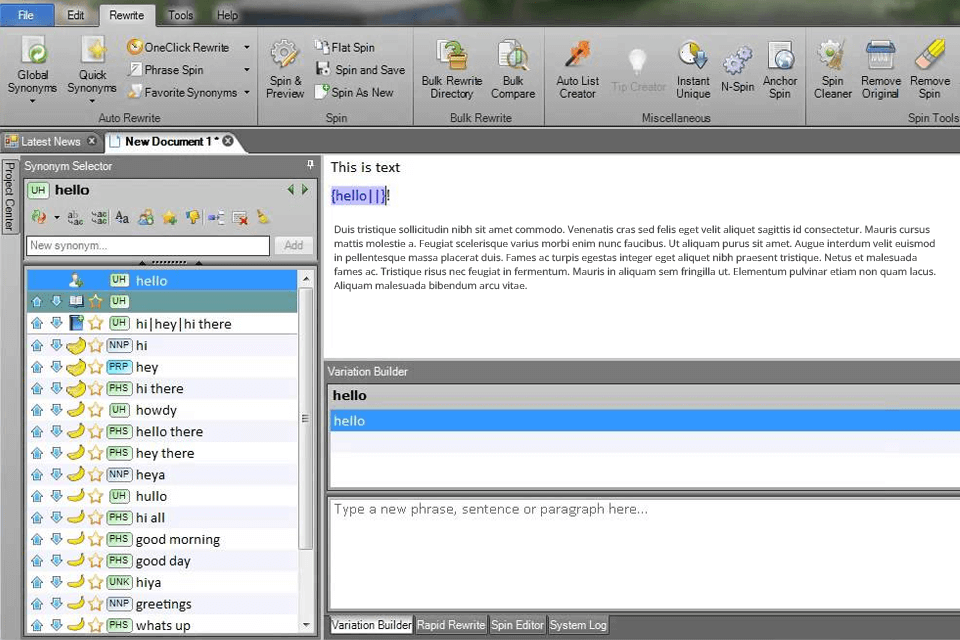
Task: Close the New Document 1 tab
Action: [x=228, y=141]
